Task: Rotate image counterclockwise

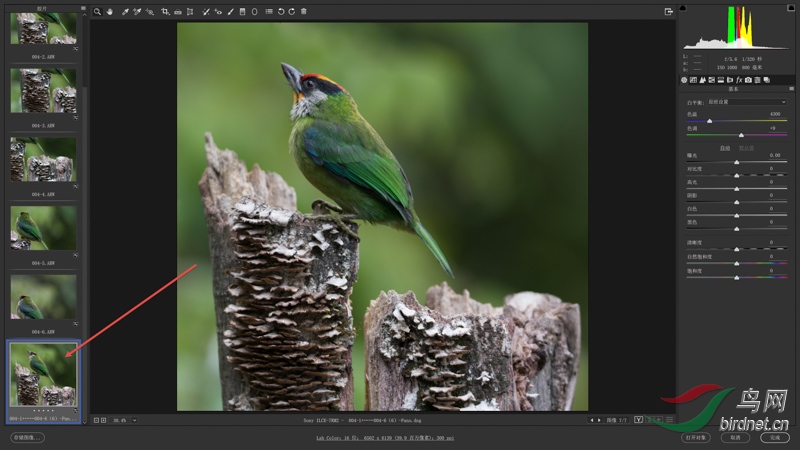Action: pos(279,11)
